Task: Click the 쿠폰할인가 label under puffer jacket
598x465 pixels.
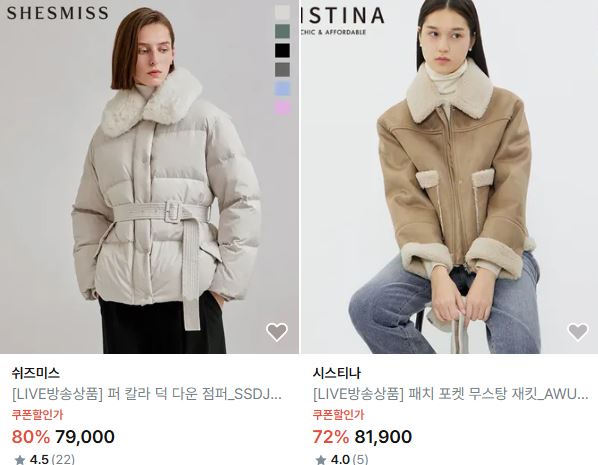Action: (x=37, y=415)
